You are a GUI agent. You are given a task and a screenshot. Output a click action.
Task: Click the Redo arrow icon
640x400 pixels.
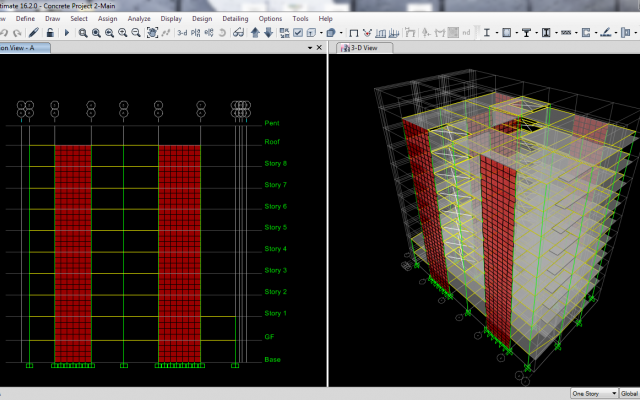point(17,33)
